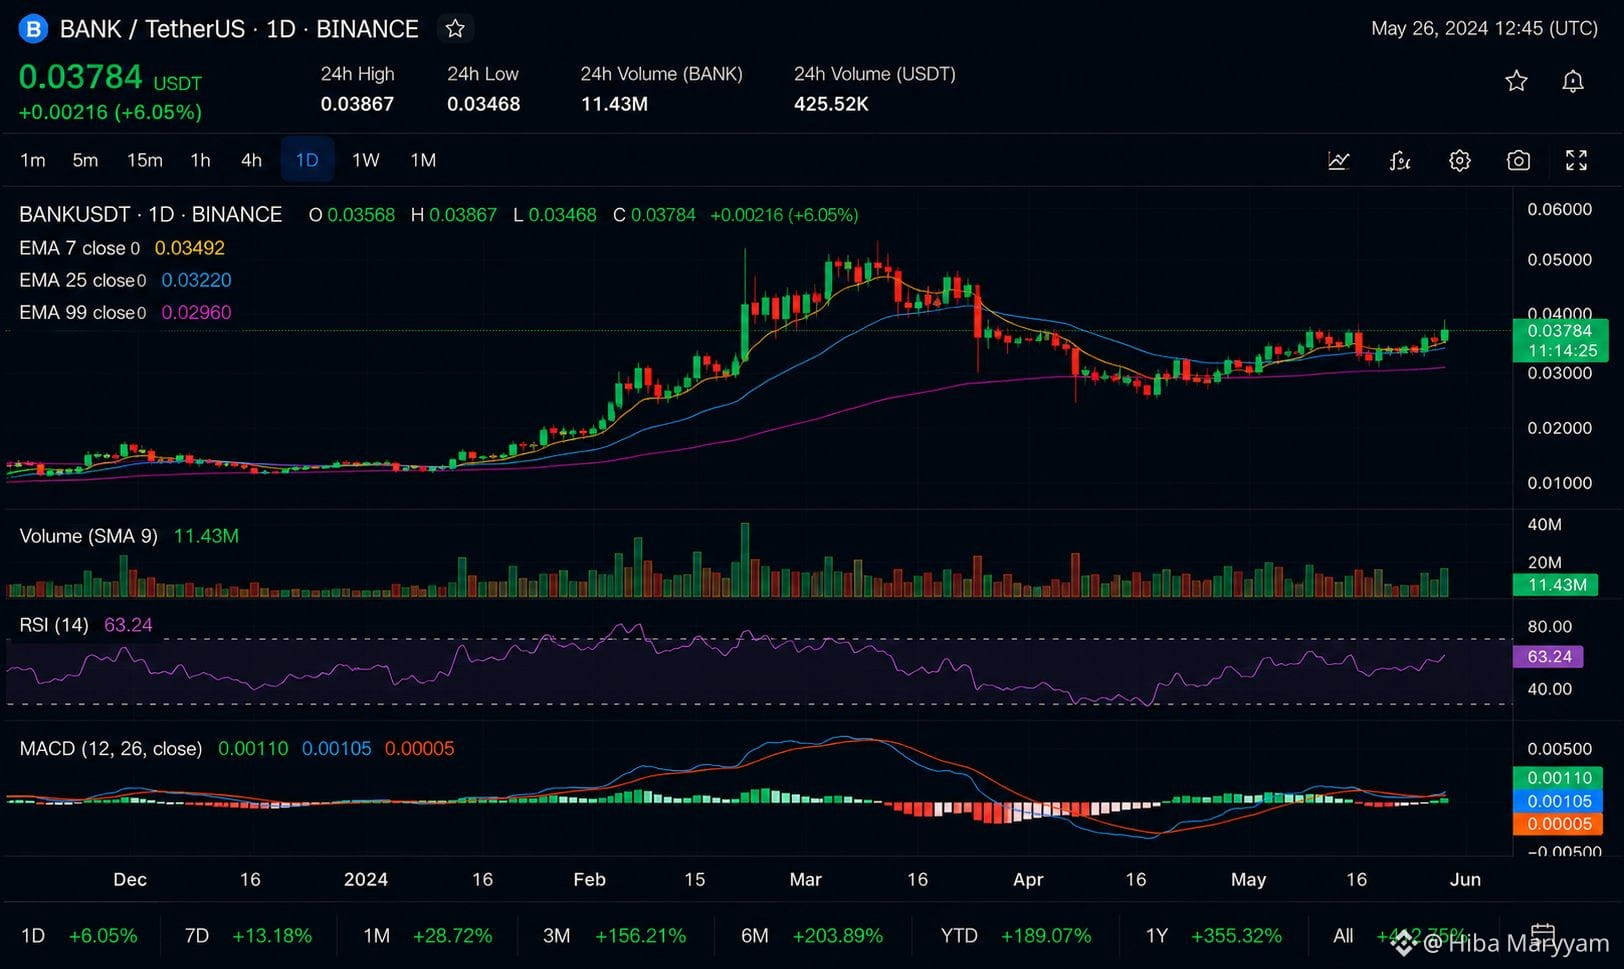Choose the YTD +189.07% range

pos(1015,936)
